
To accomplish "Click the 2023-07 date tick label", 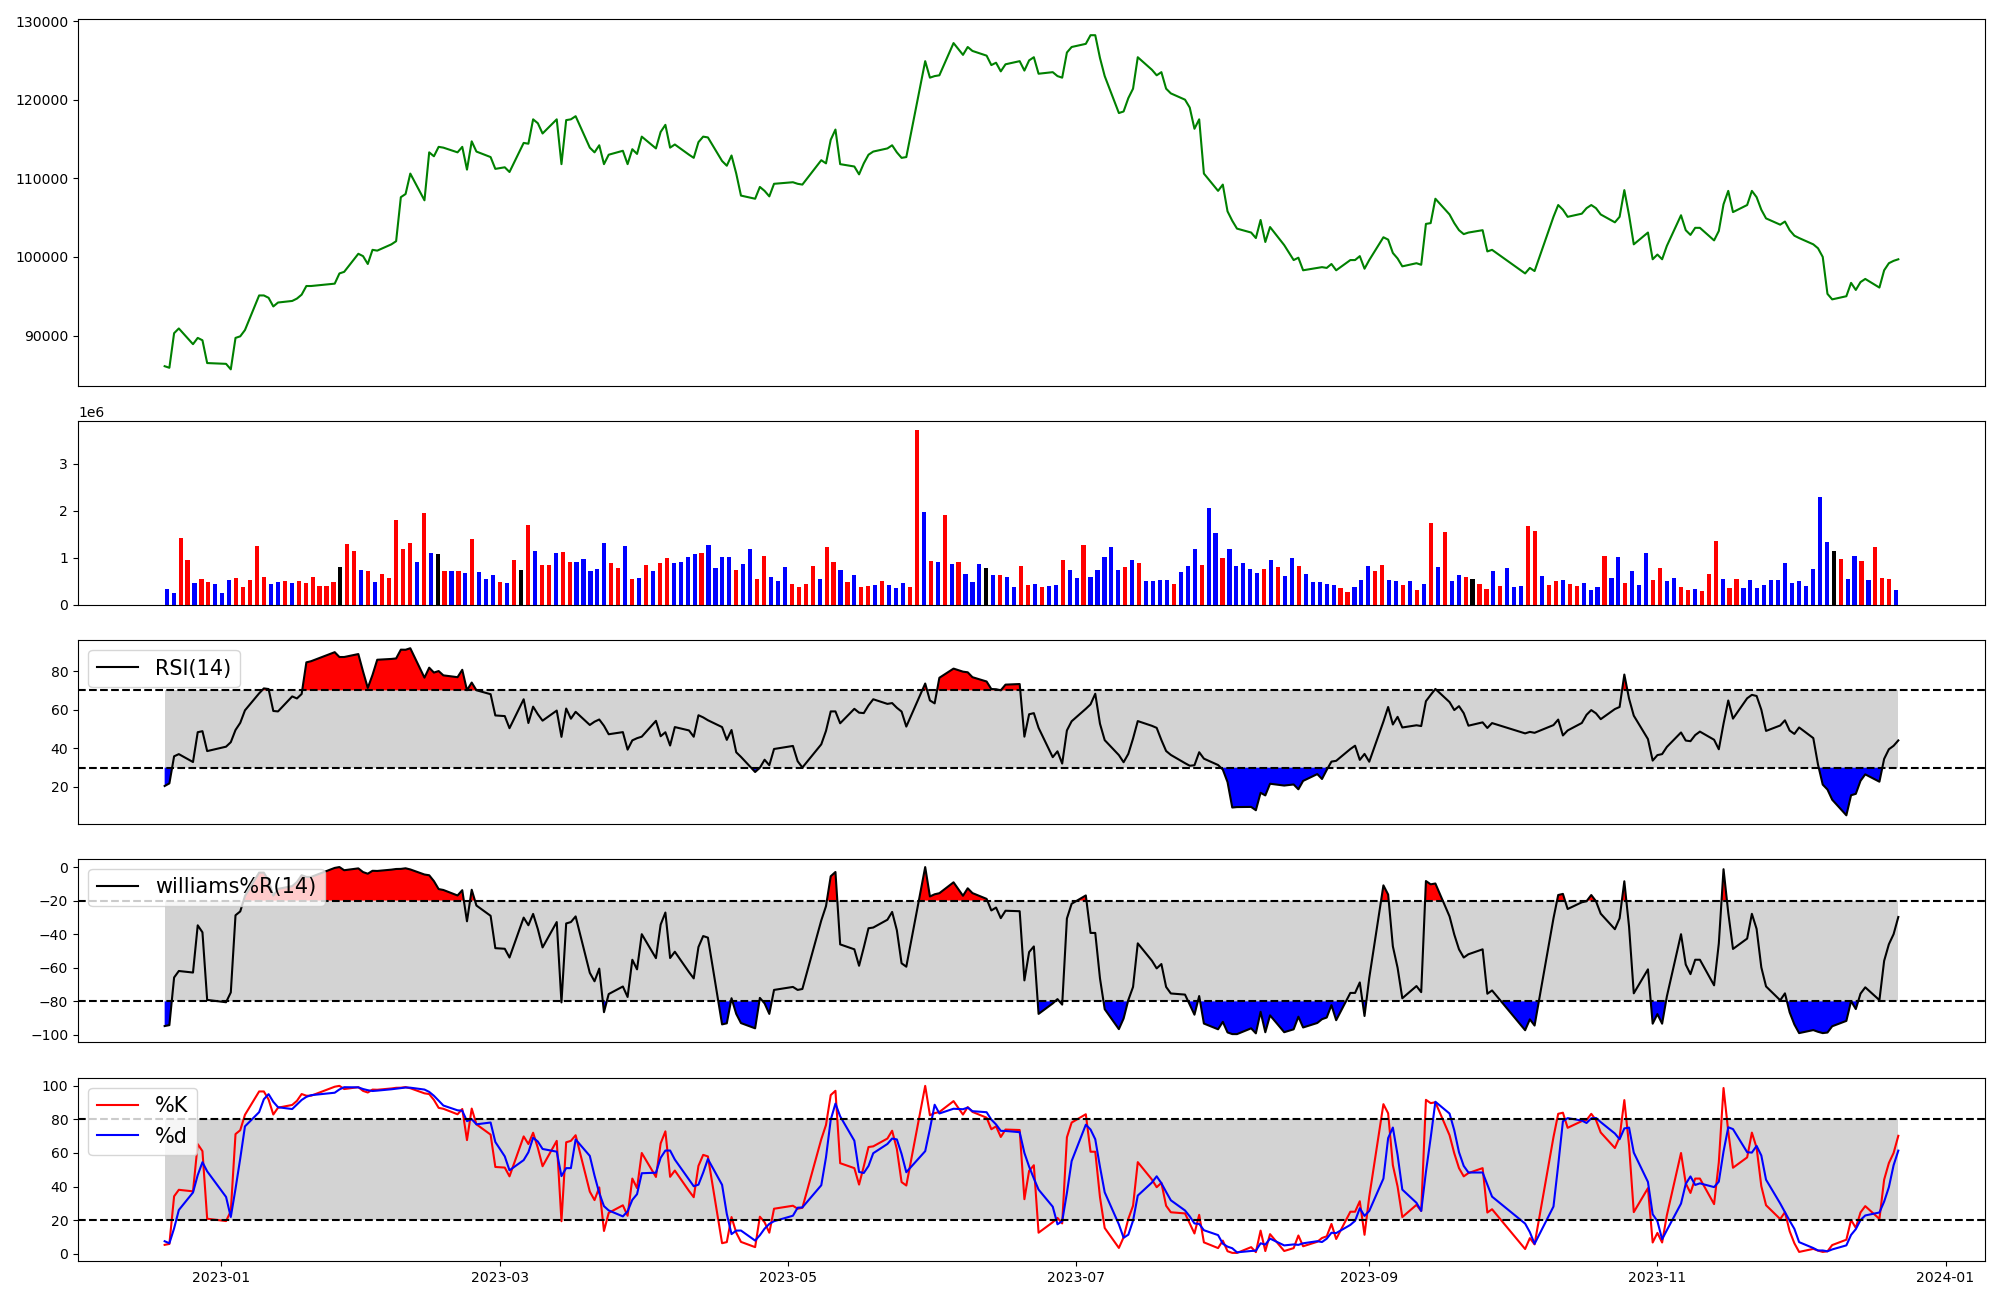I will point(1076,1277).
